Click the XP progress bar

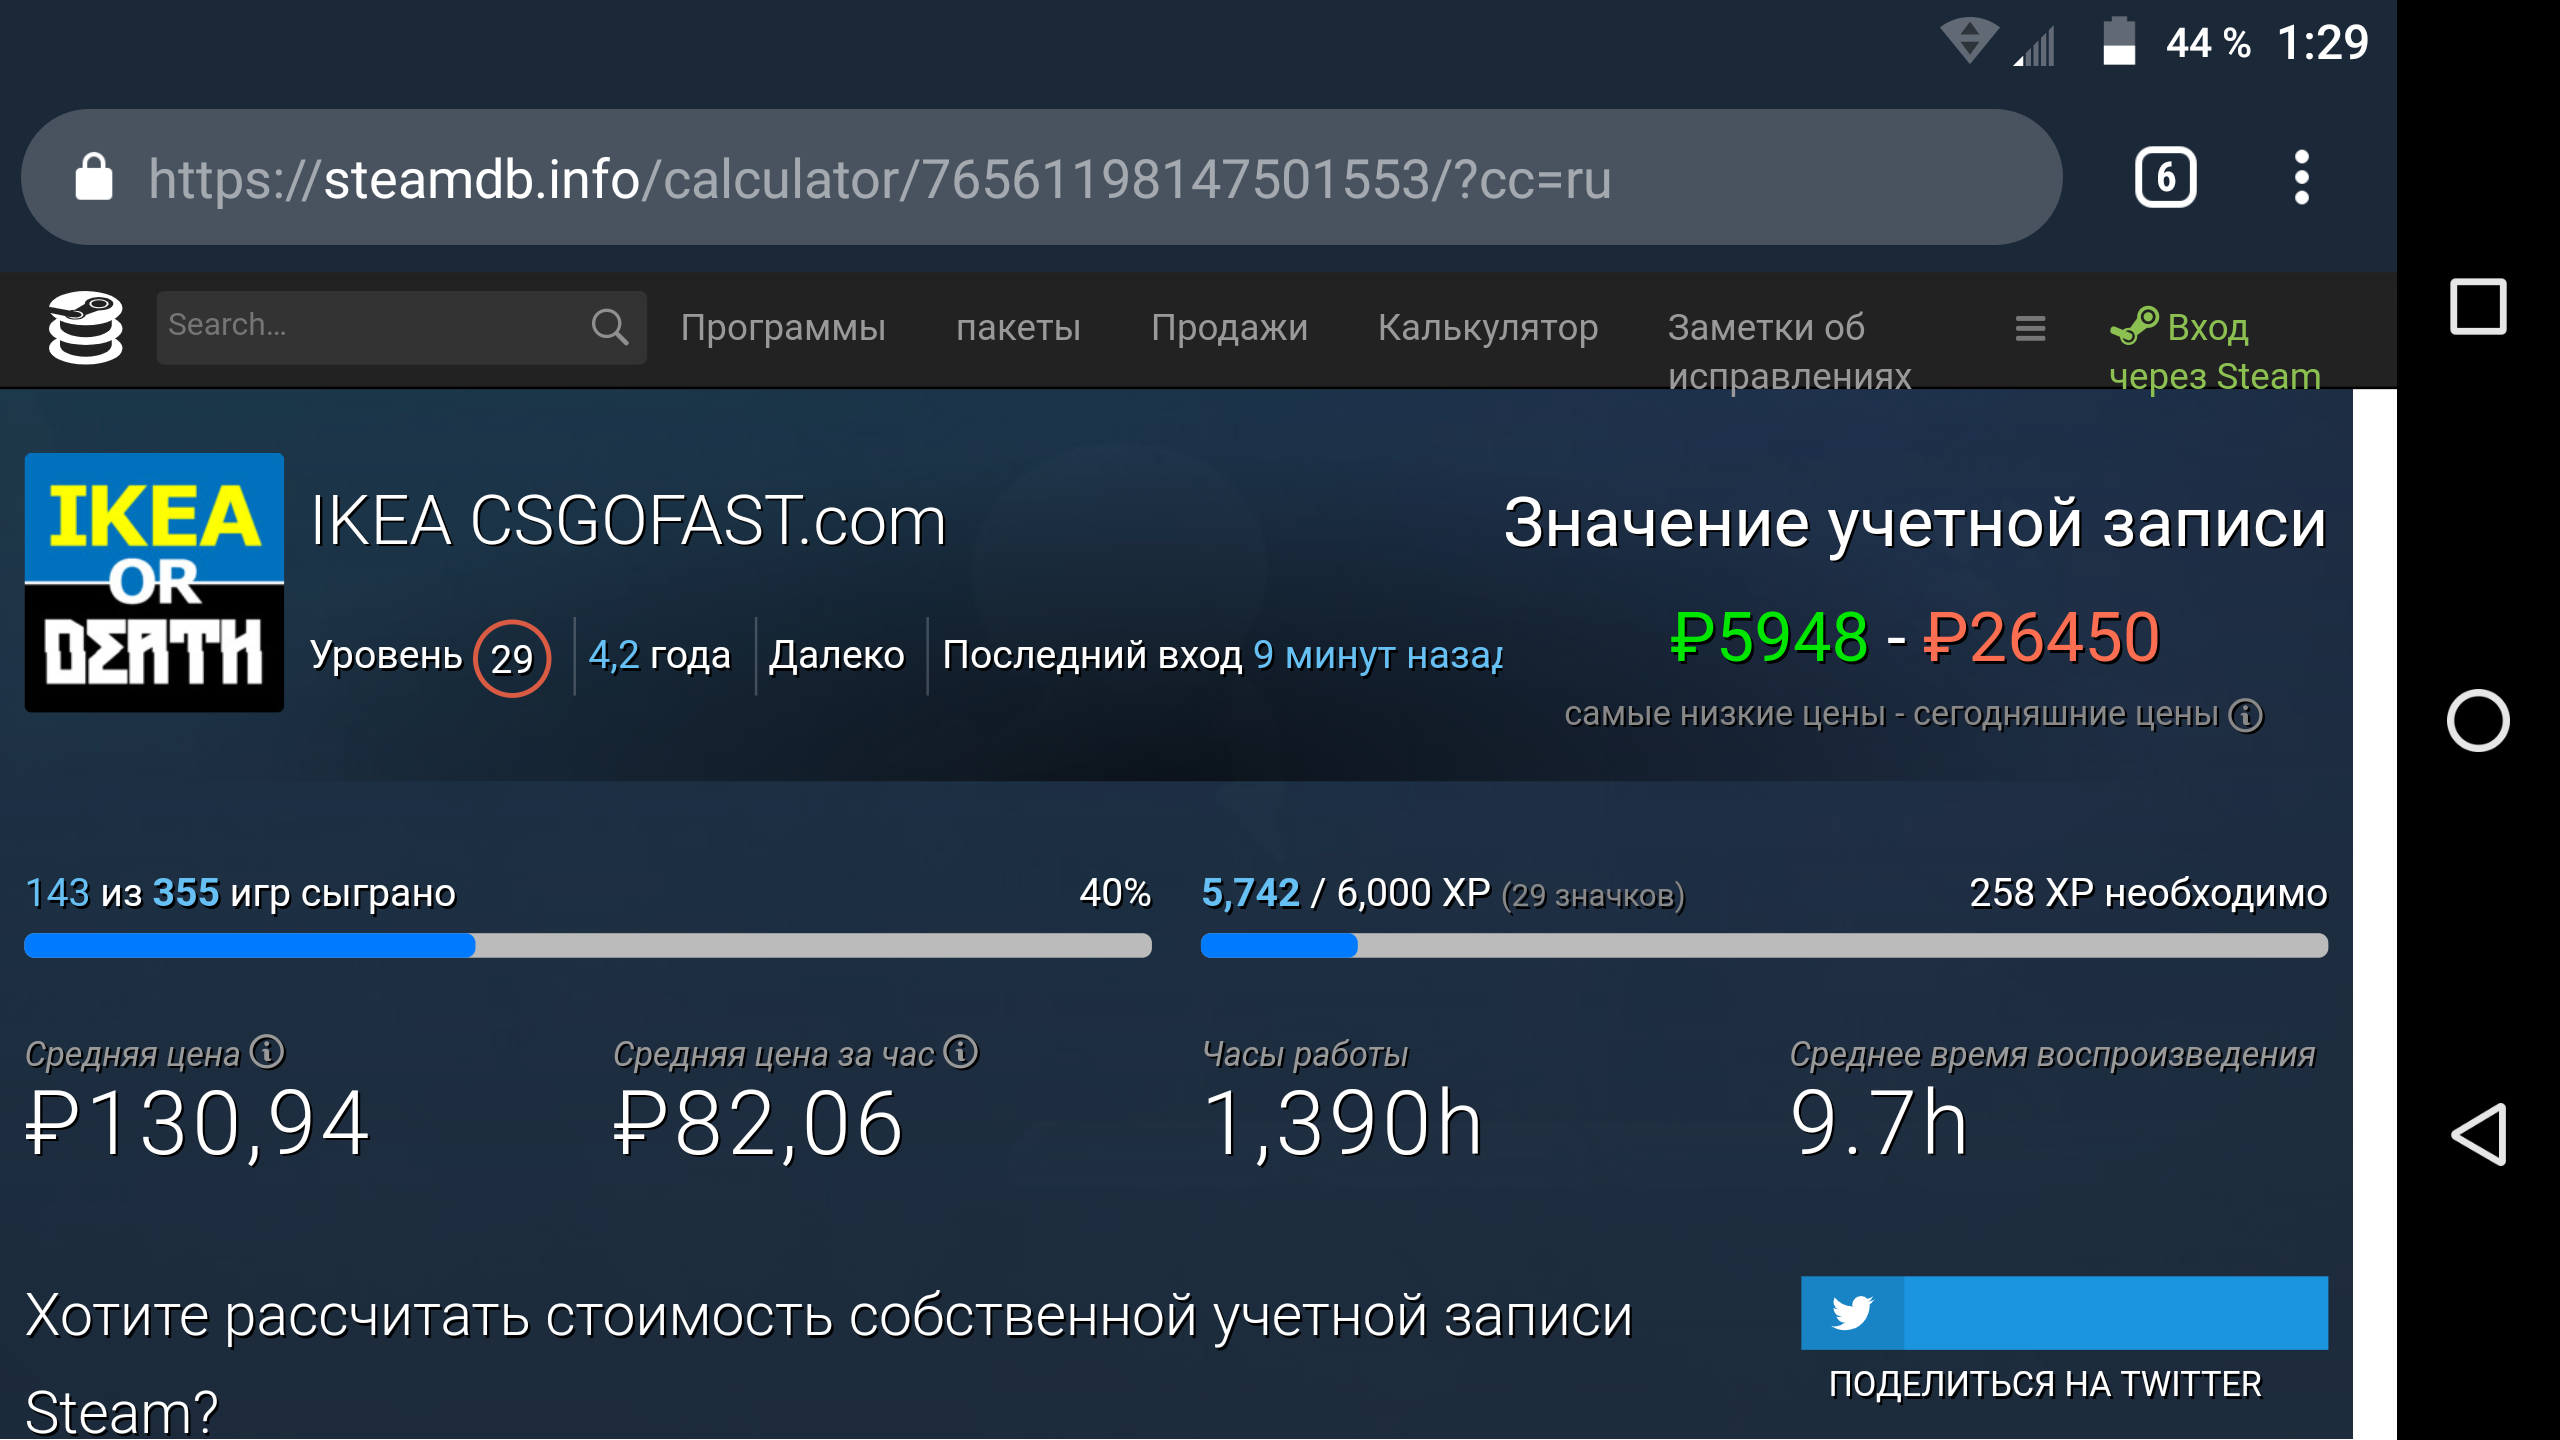pos(1764,945)
